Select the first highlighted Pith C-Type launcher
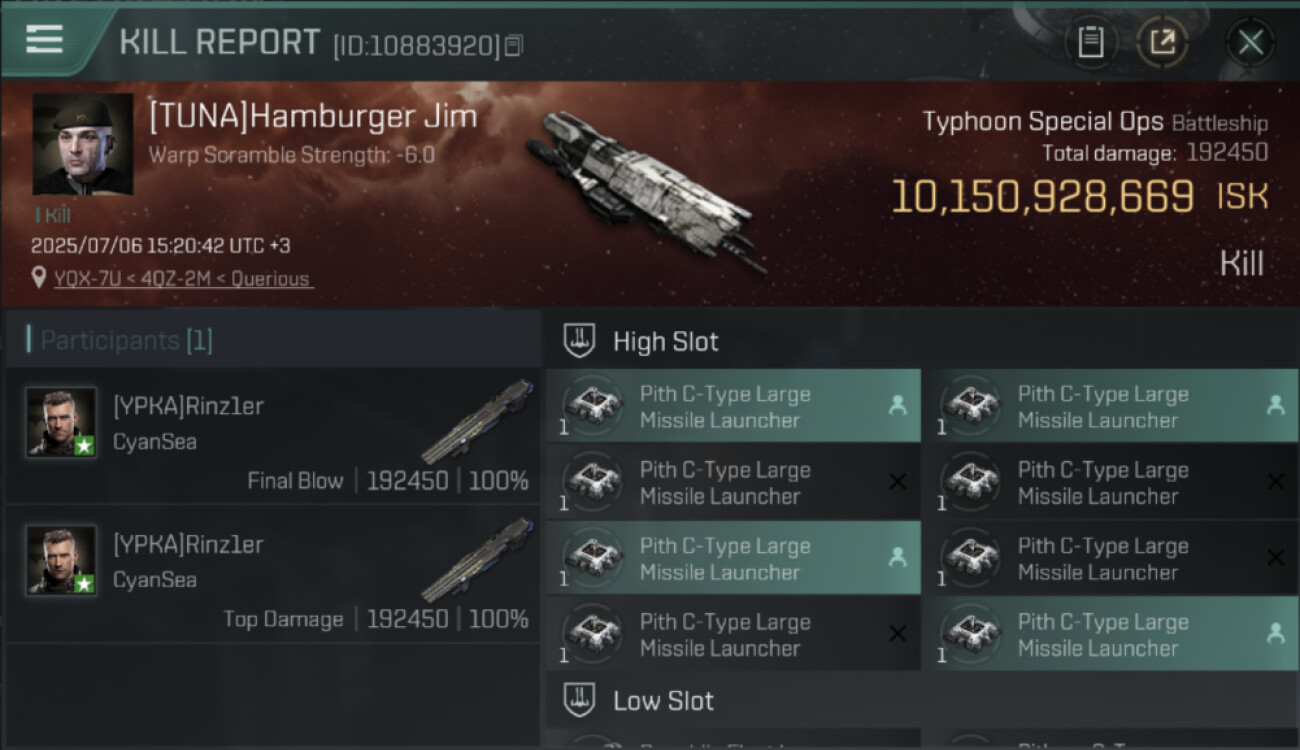 (733, 406)
